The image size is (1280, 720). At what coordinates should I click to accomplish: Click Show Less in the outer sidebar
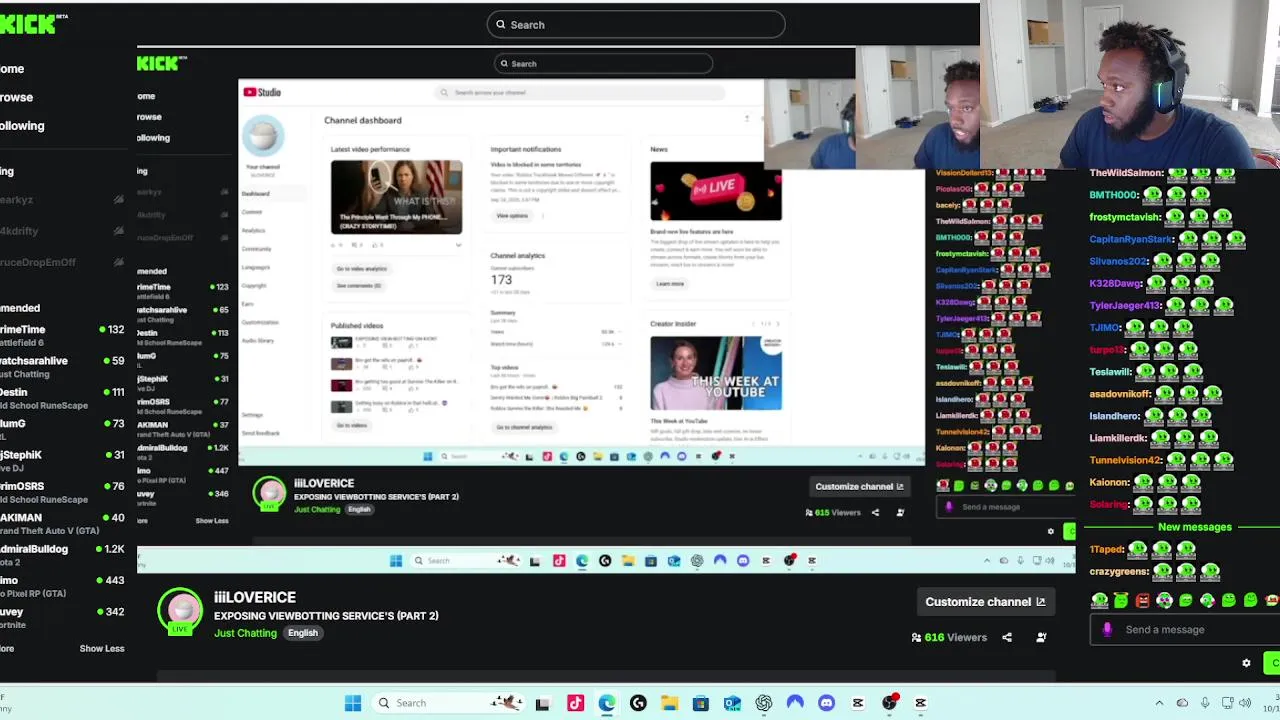(x=102, y=648)
